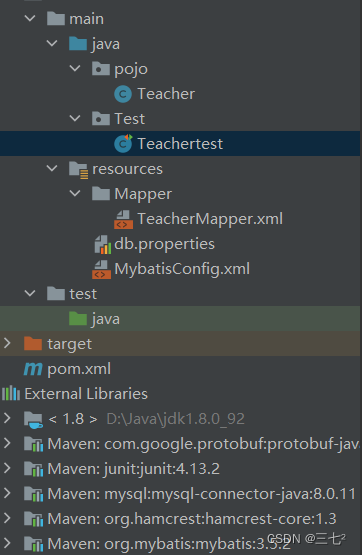Click the green test java folder icon
This screenshot has height=555, width=362.
(x=78, y=319)
